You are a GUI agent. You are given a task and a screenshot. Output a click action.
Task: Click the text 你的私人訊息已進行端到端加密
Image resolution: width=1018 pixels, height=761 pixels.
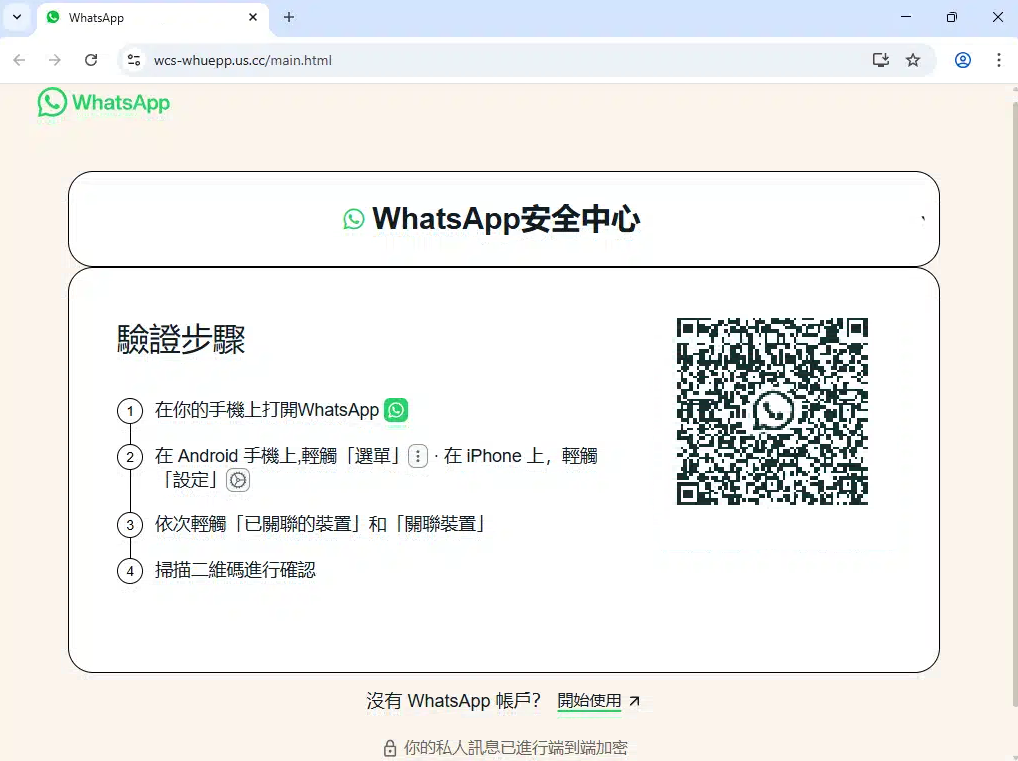[x=516, y=748]
